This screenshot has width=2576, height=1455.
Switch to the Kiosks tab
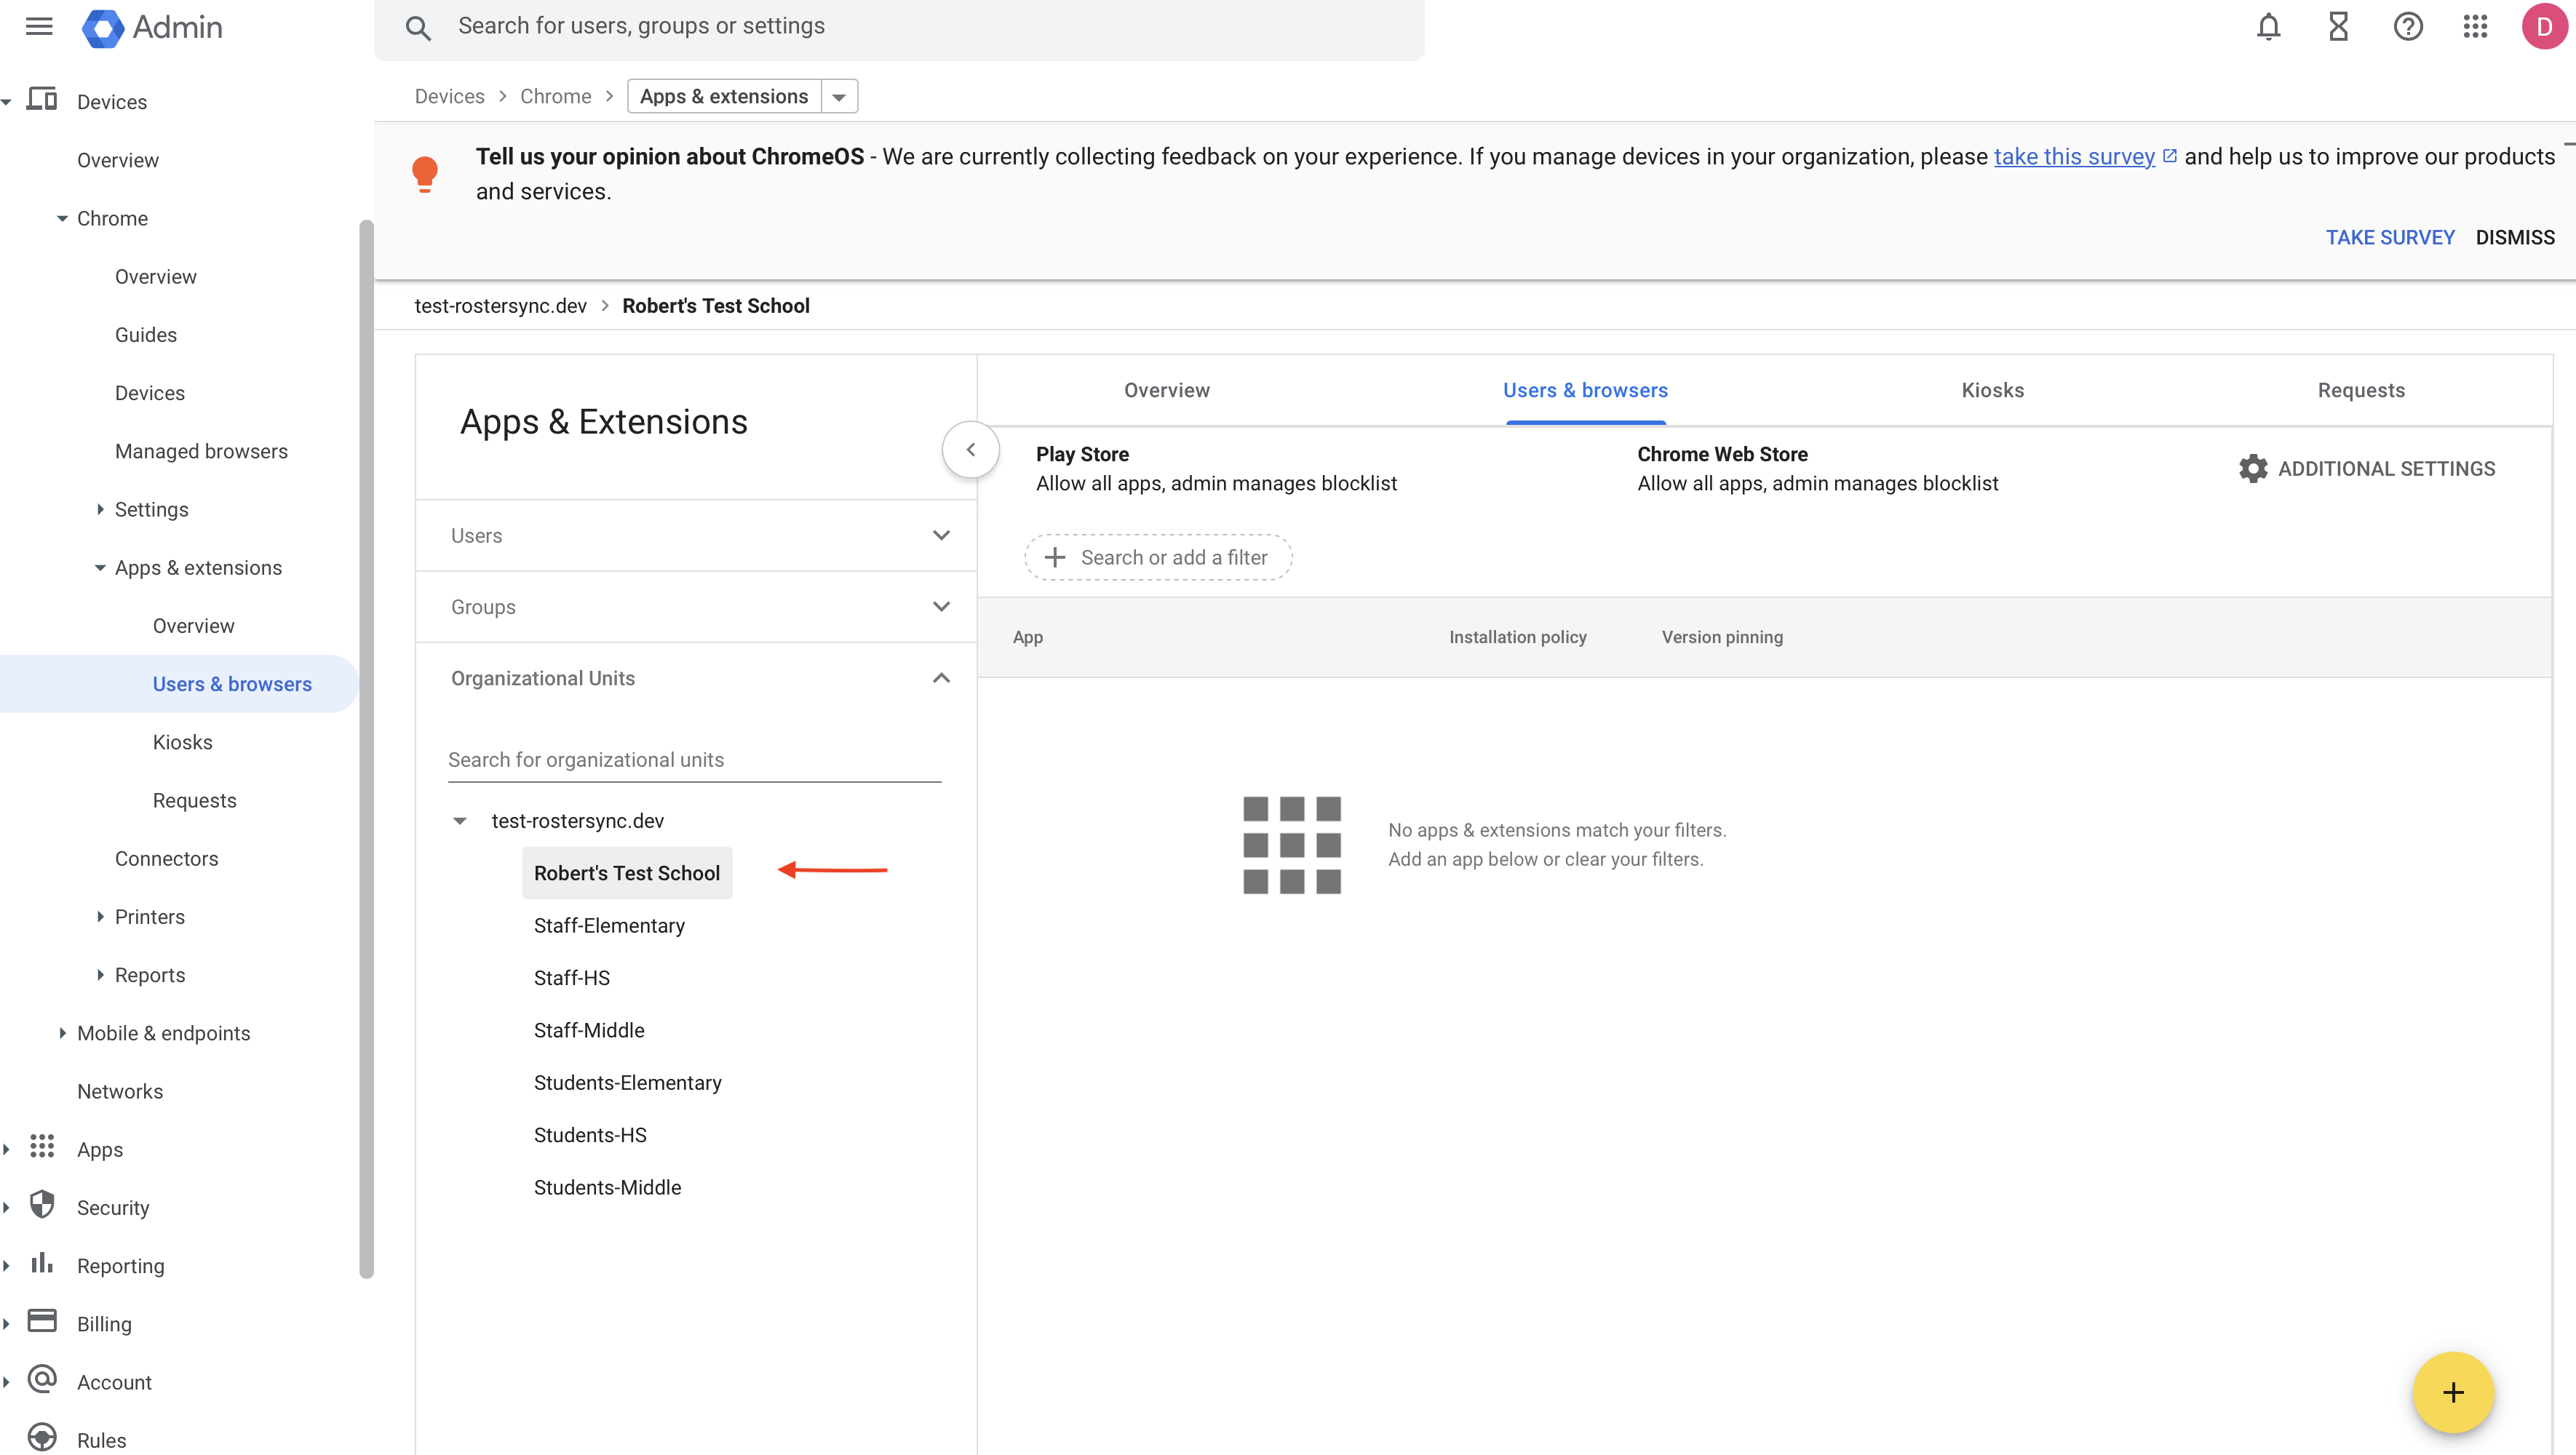(1991, 390)
